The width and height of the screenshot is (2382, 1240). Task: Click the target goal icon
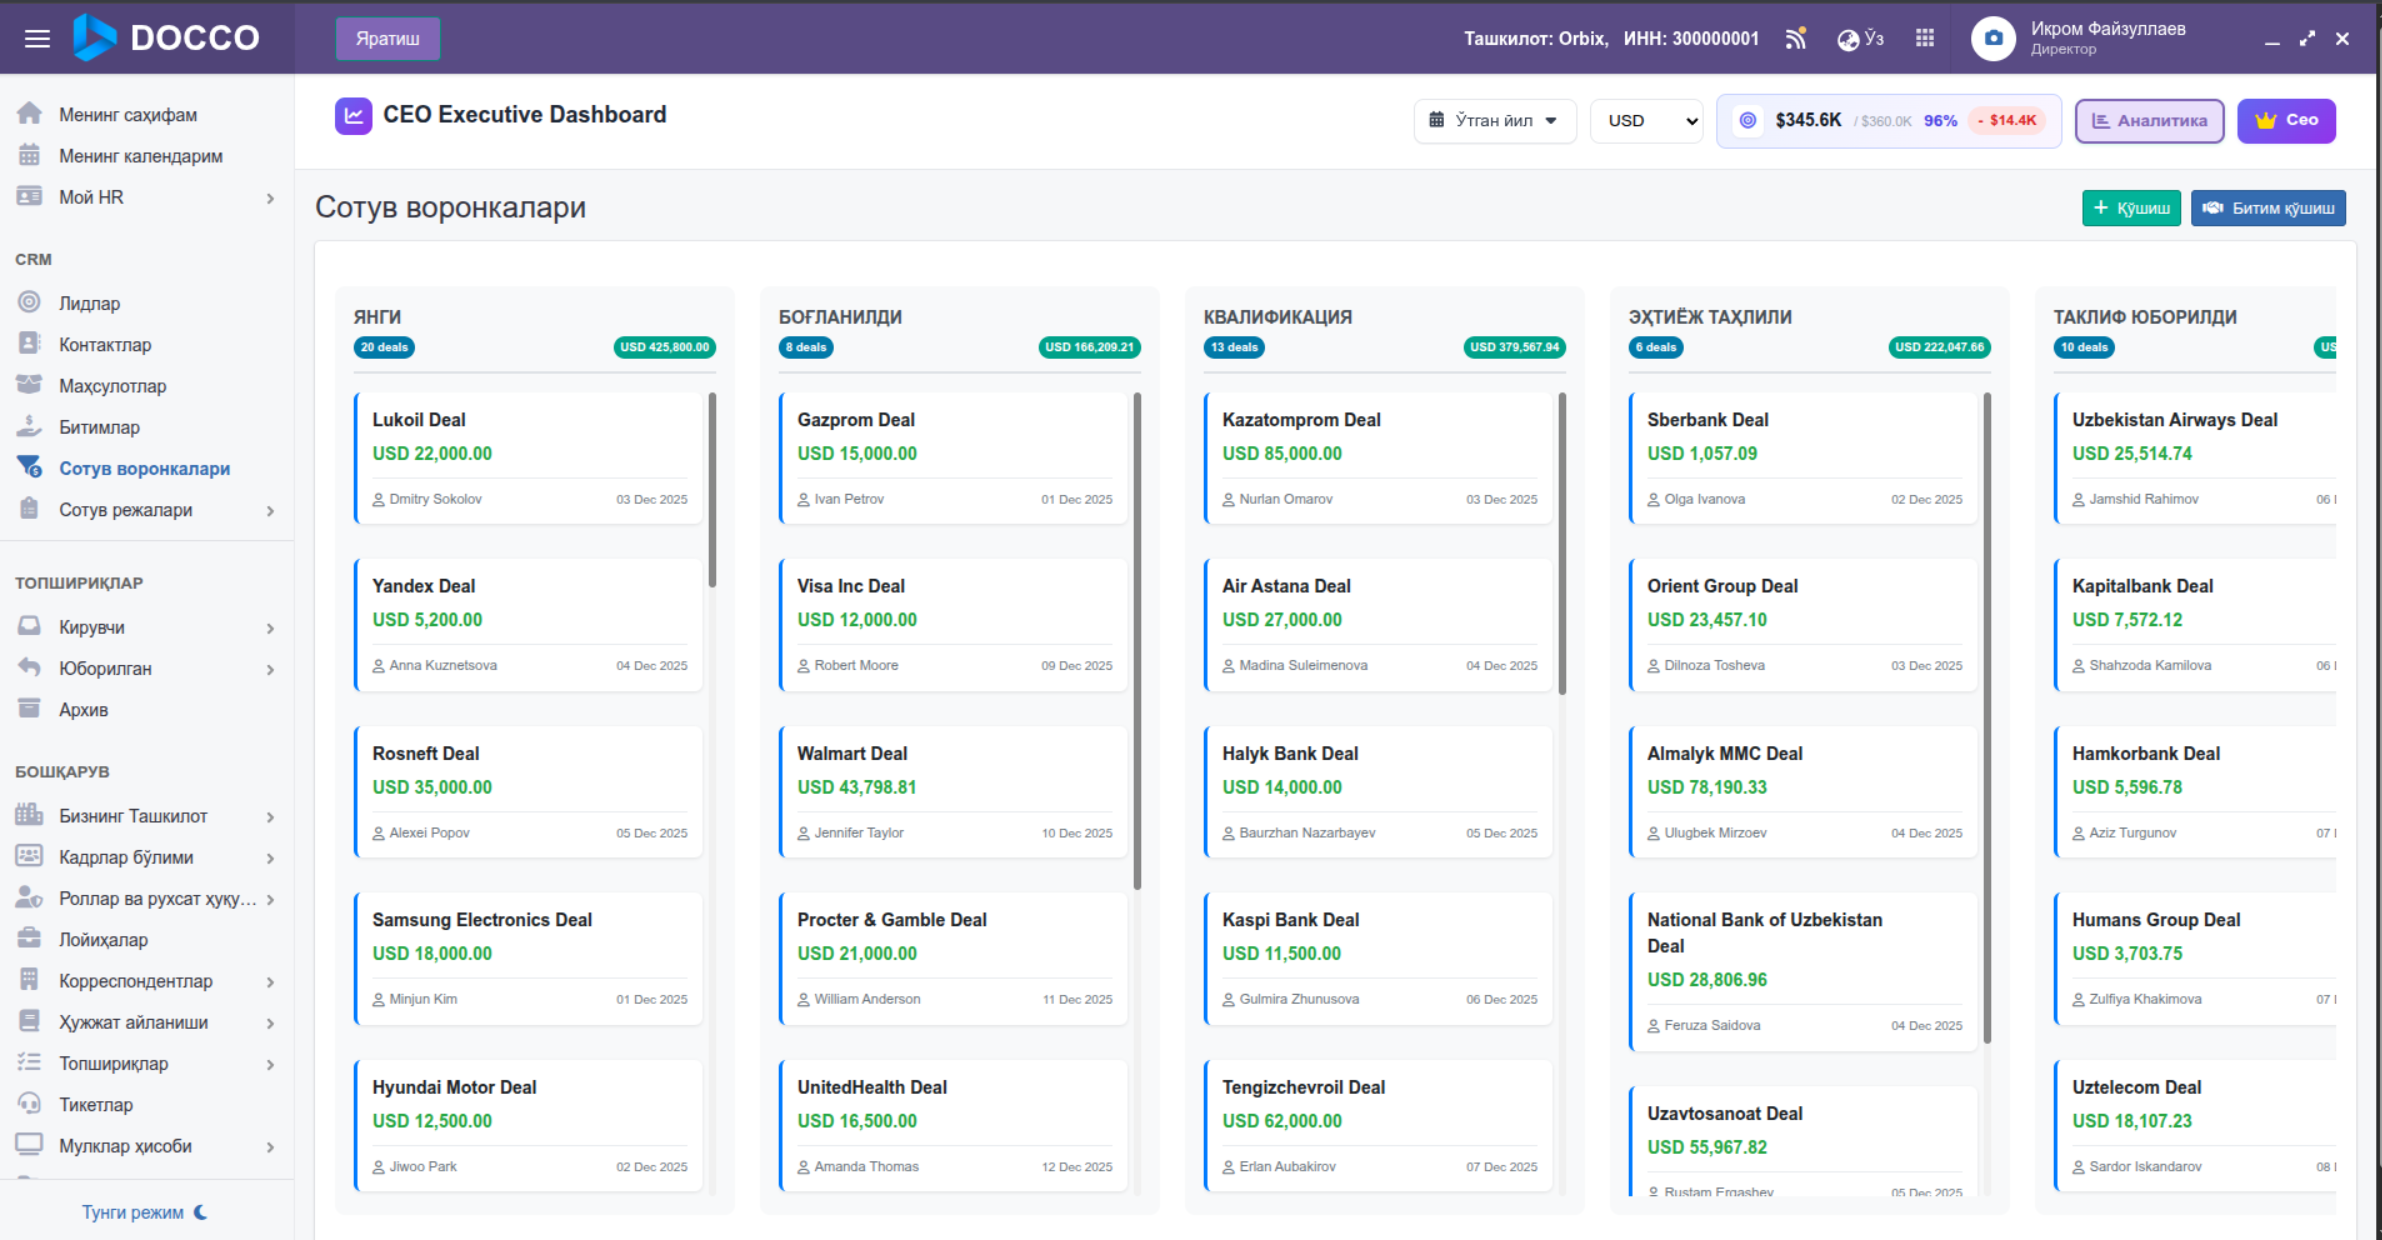(1748, 120)
